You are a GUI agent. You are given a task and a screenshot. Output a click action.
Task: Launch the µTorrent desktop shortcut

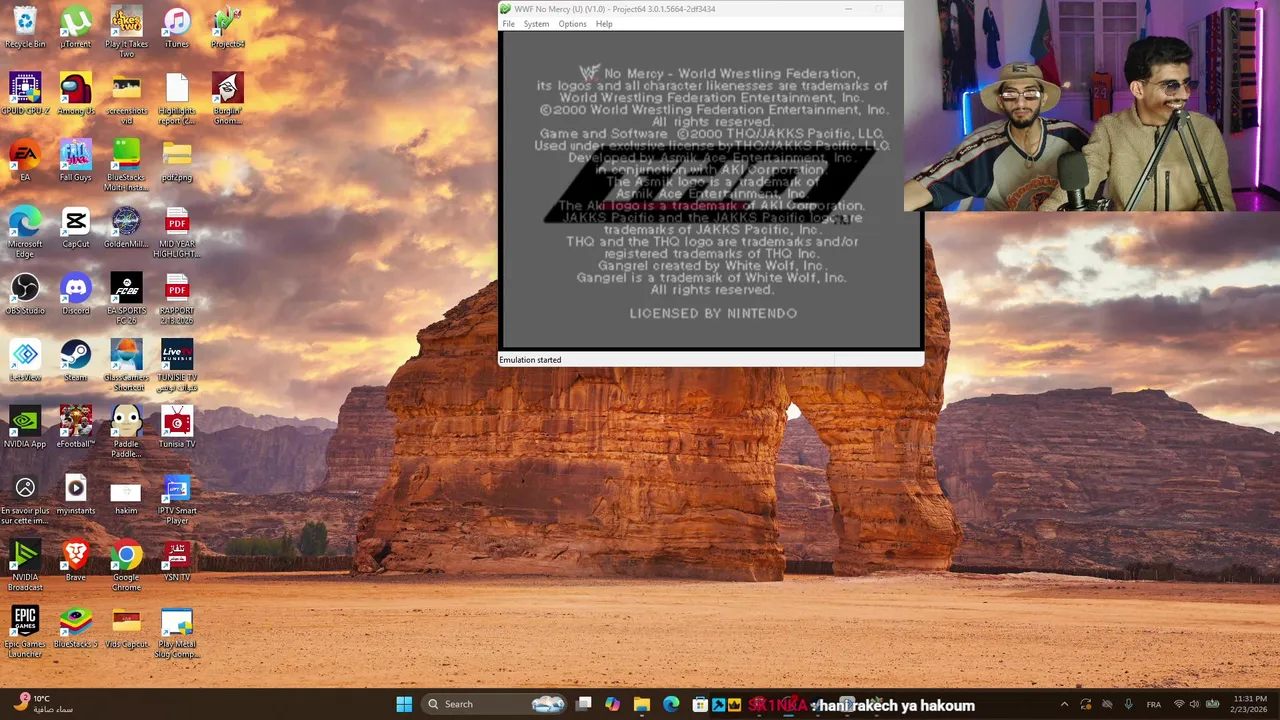(75, 27)
